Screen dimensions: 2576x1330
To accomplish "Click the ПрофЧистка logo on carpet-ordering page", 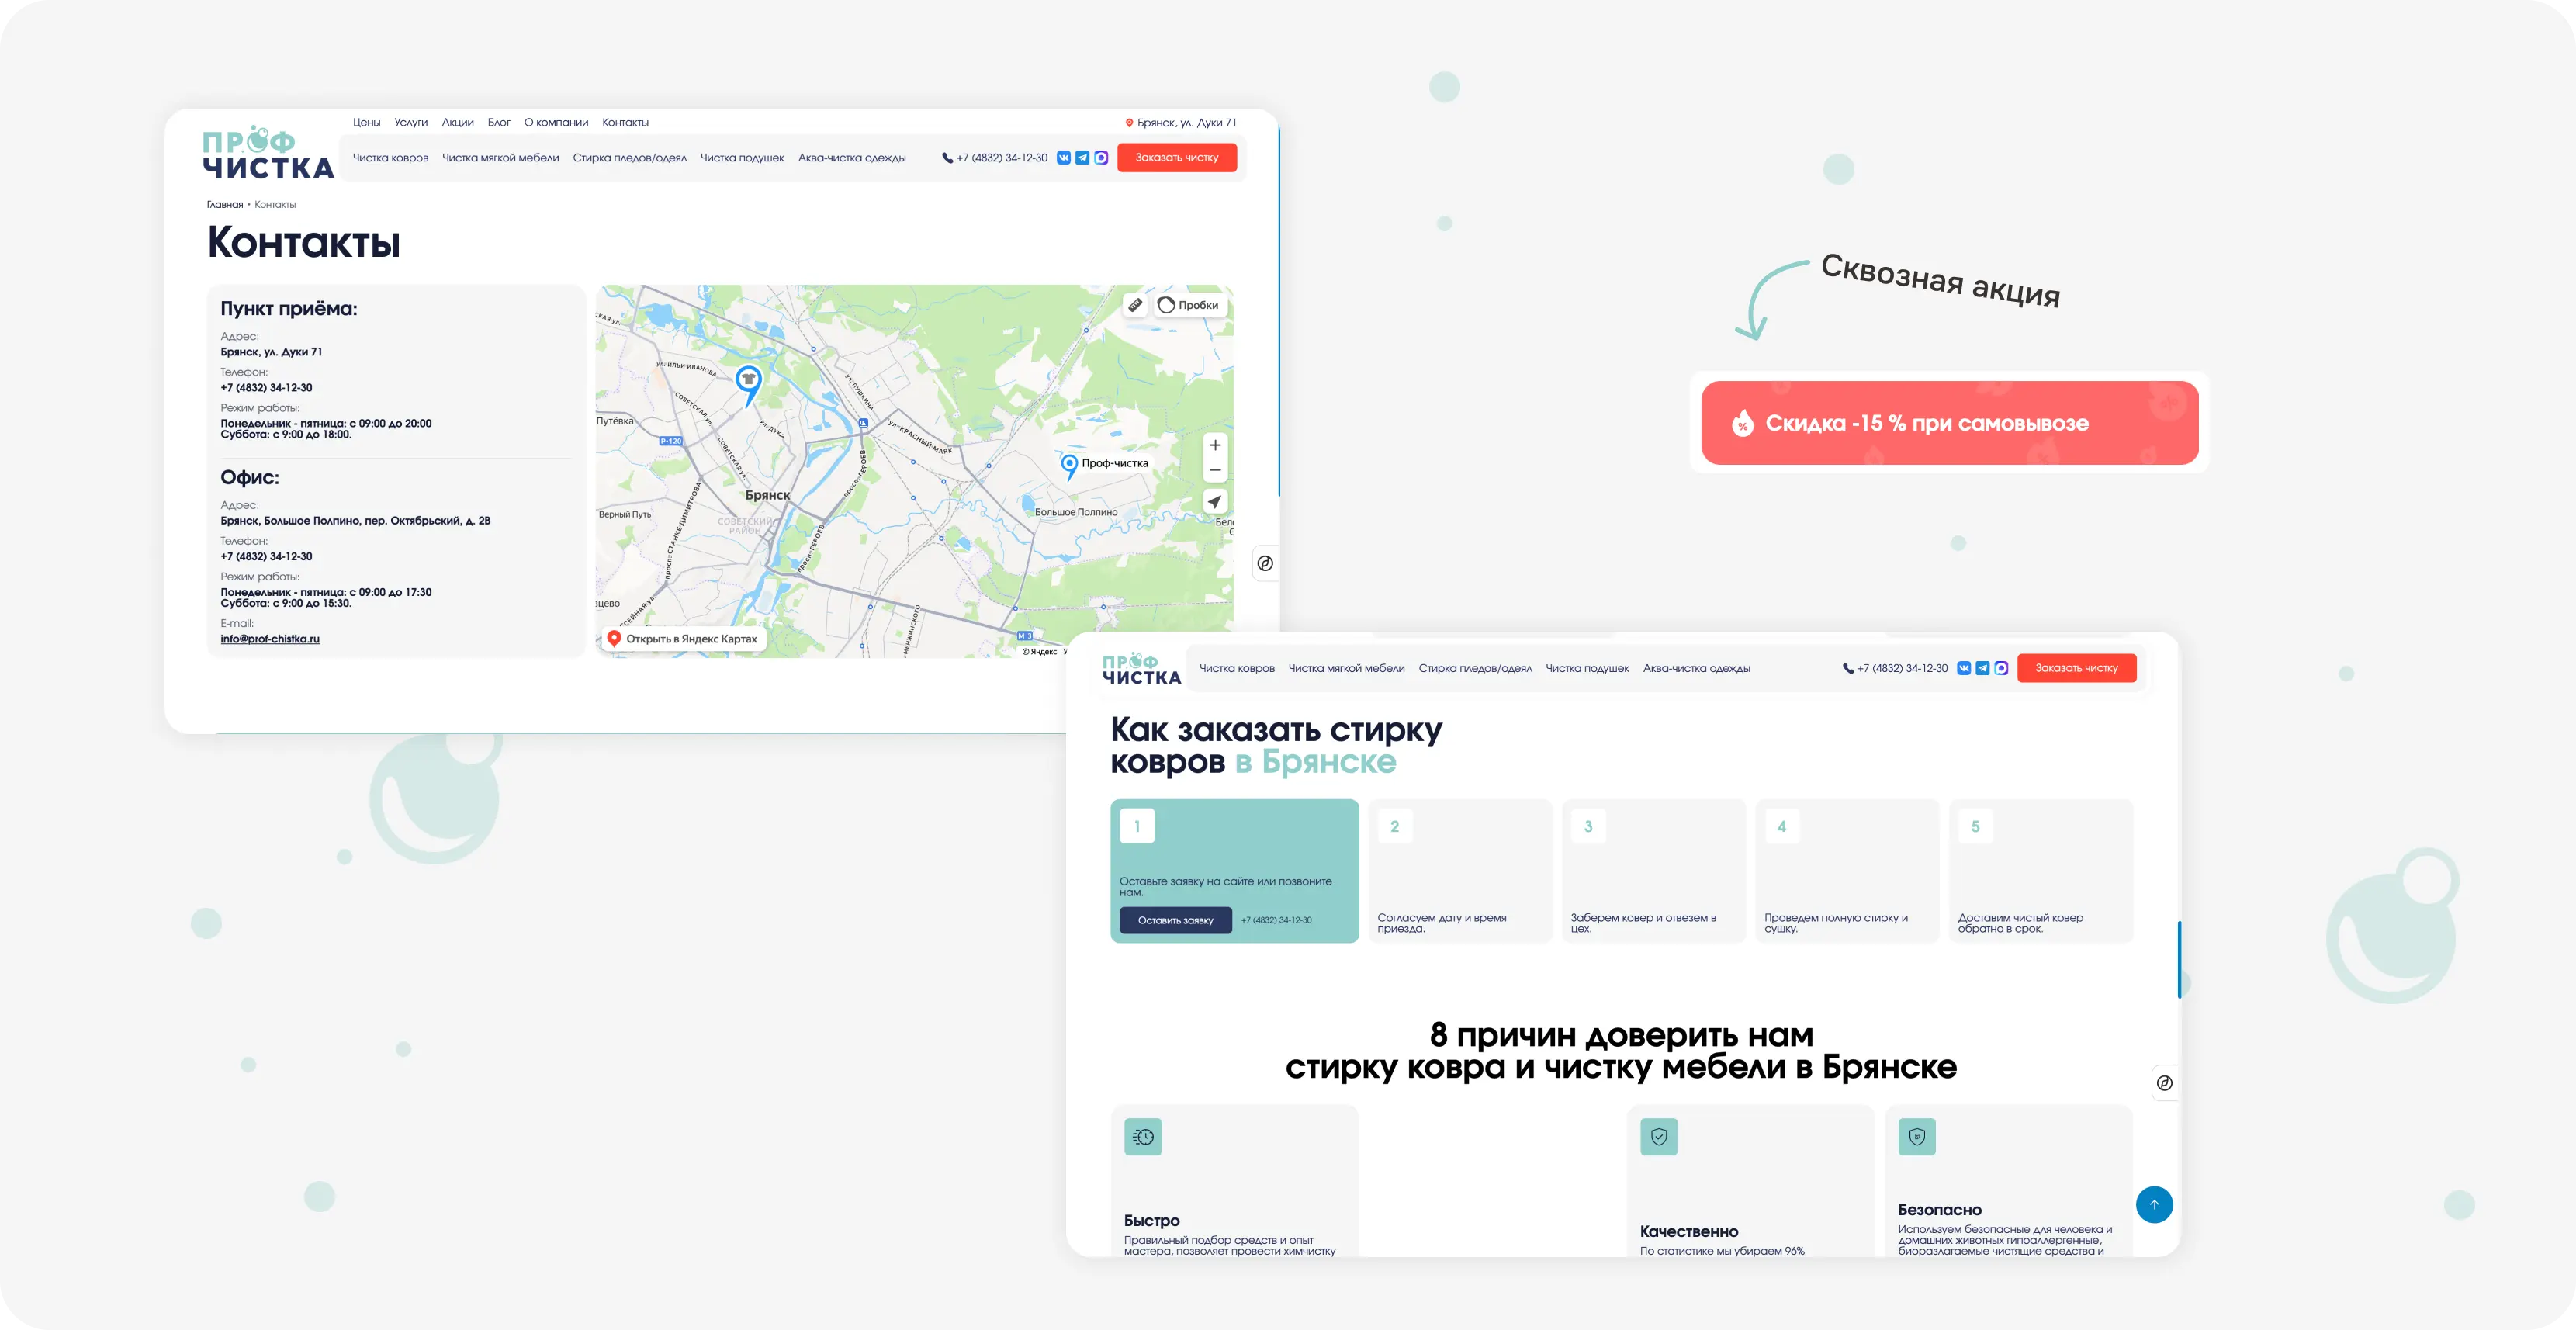I will [x=1141, y=669].
